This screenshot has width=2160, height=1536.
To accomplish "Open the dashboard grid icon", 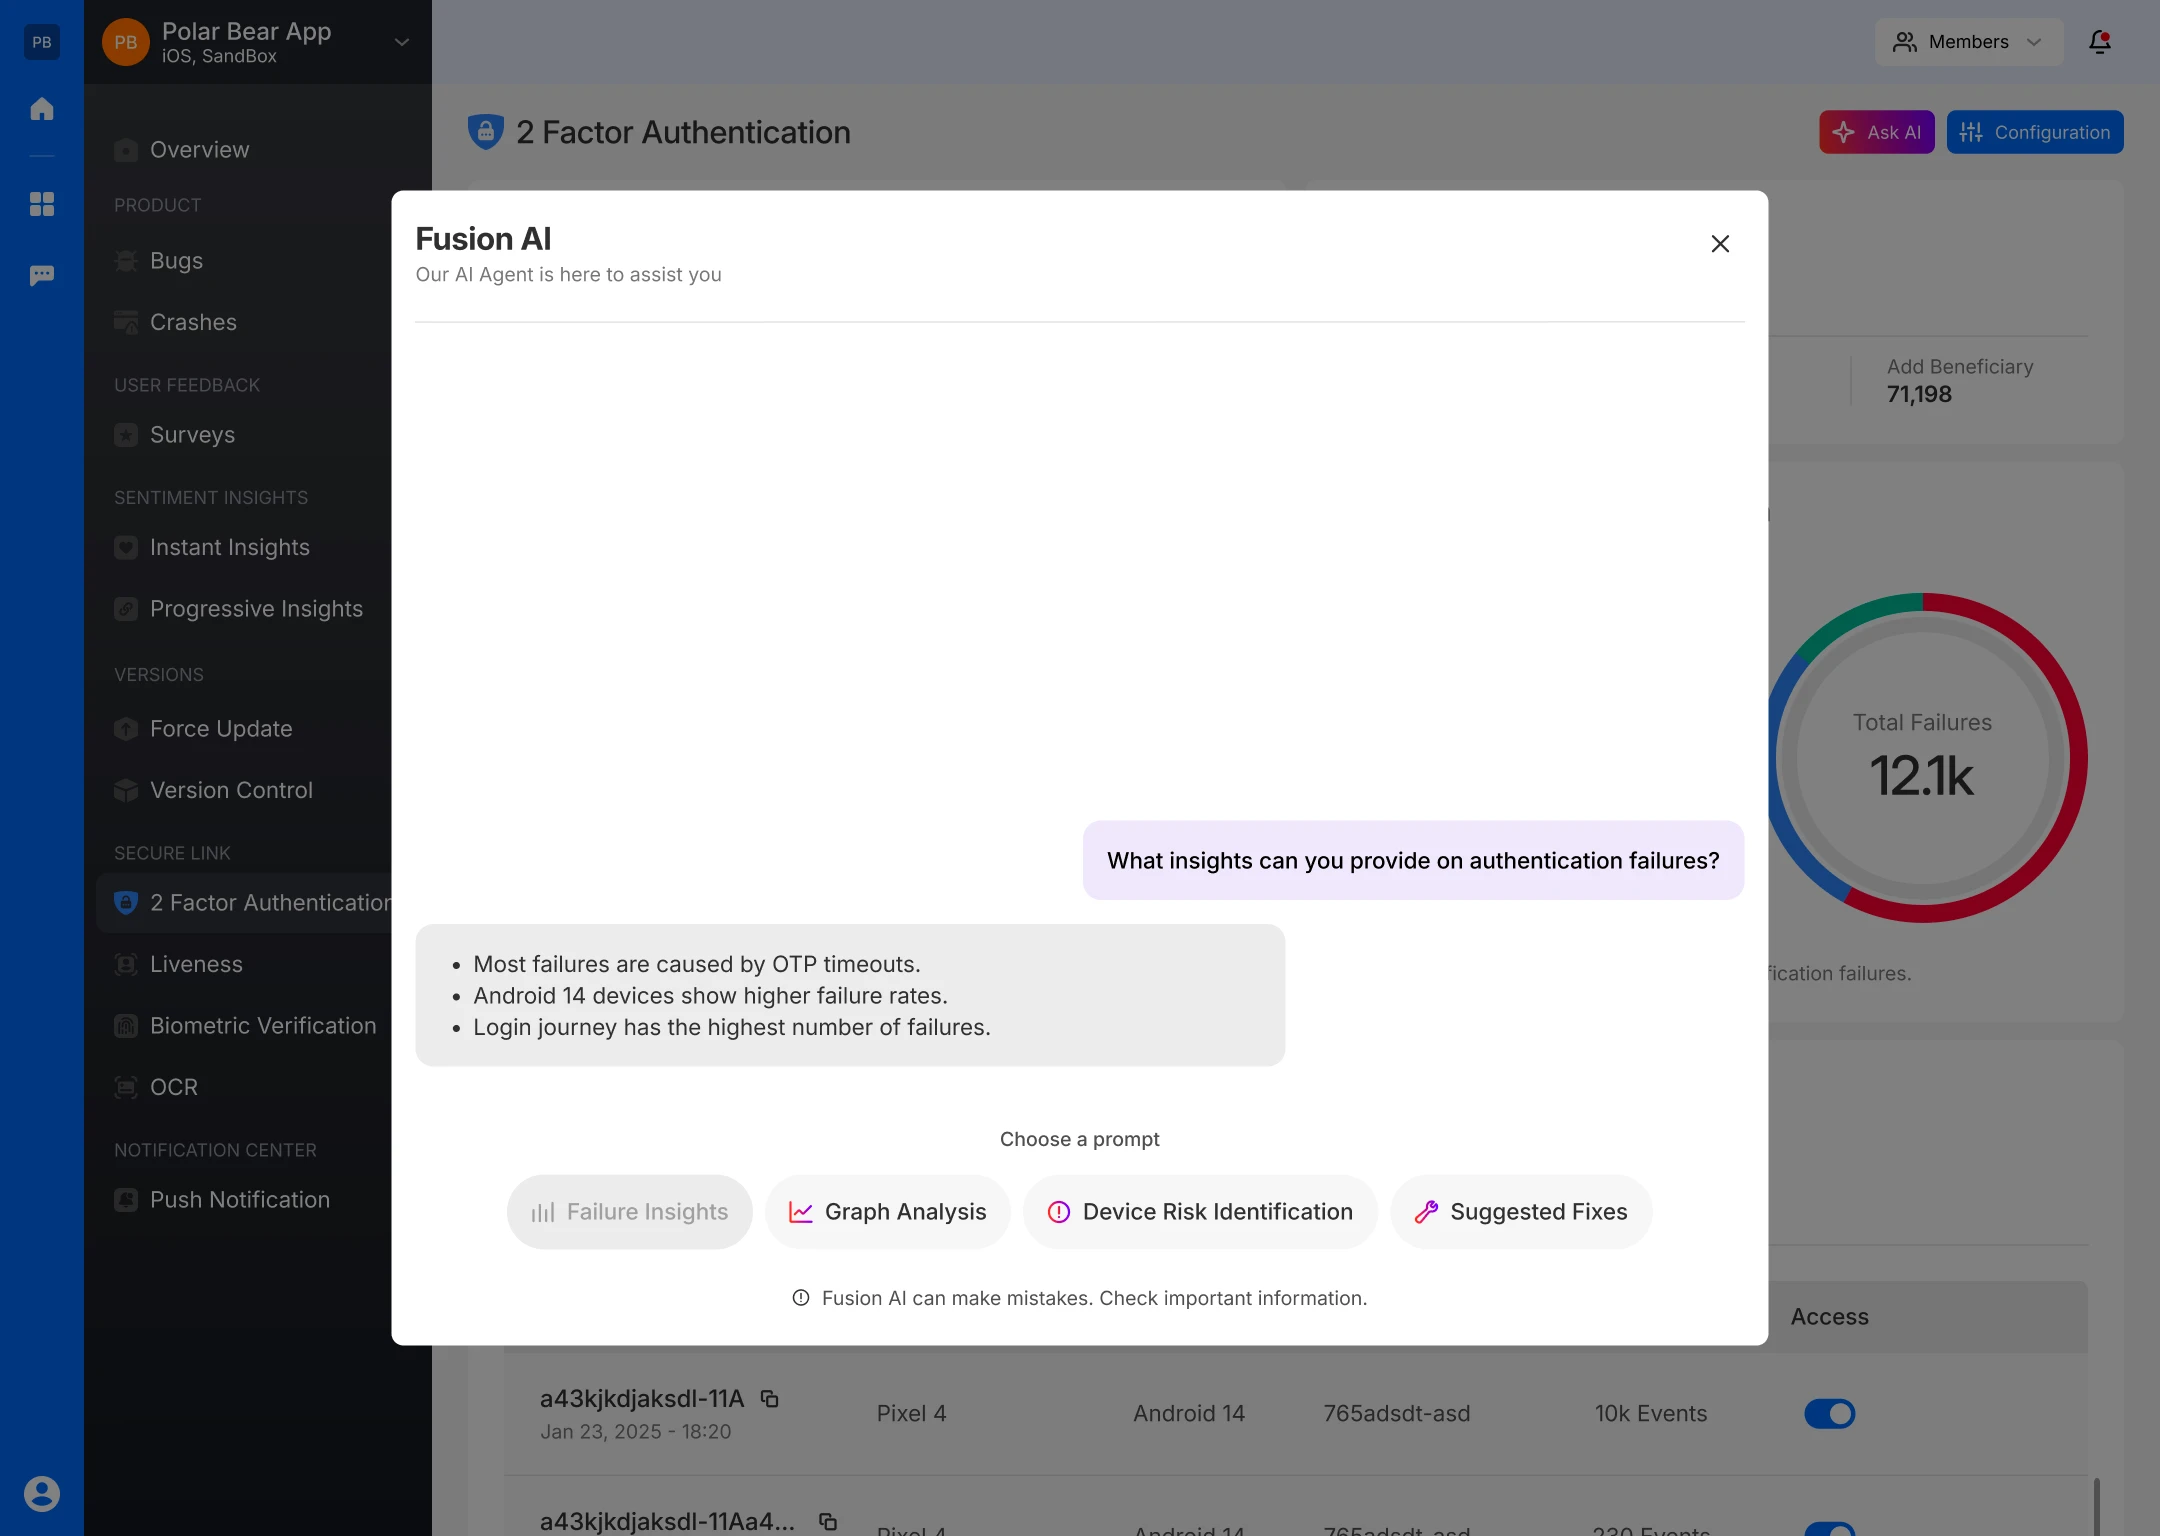I will click(42, 204).
